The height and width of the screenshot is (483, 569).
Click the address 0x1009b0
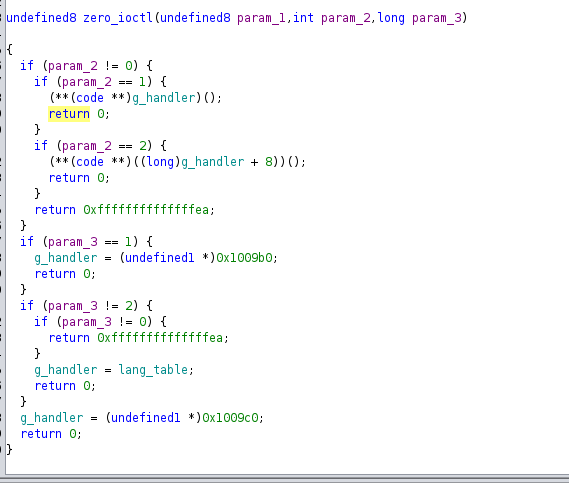[244, 258]
